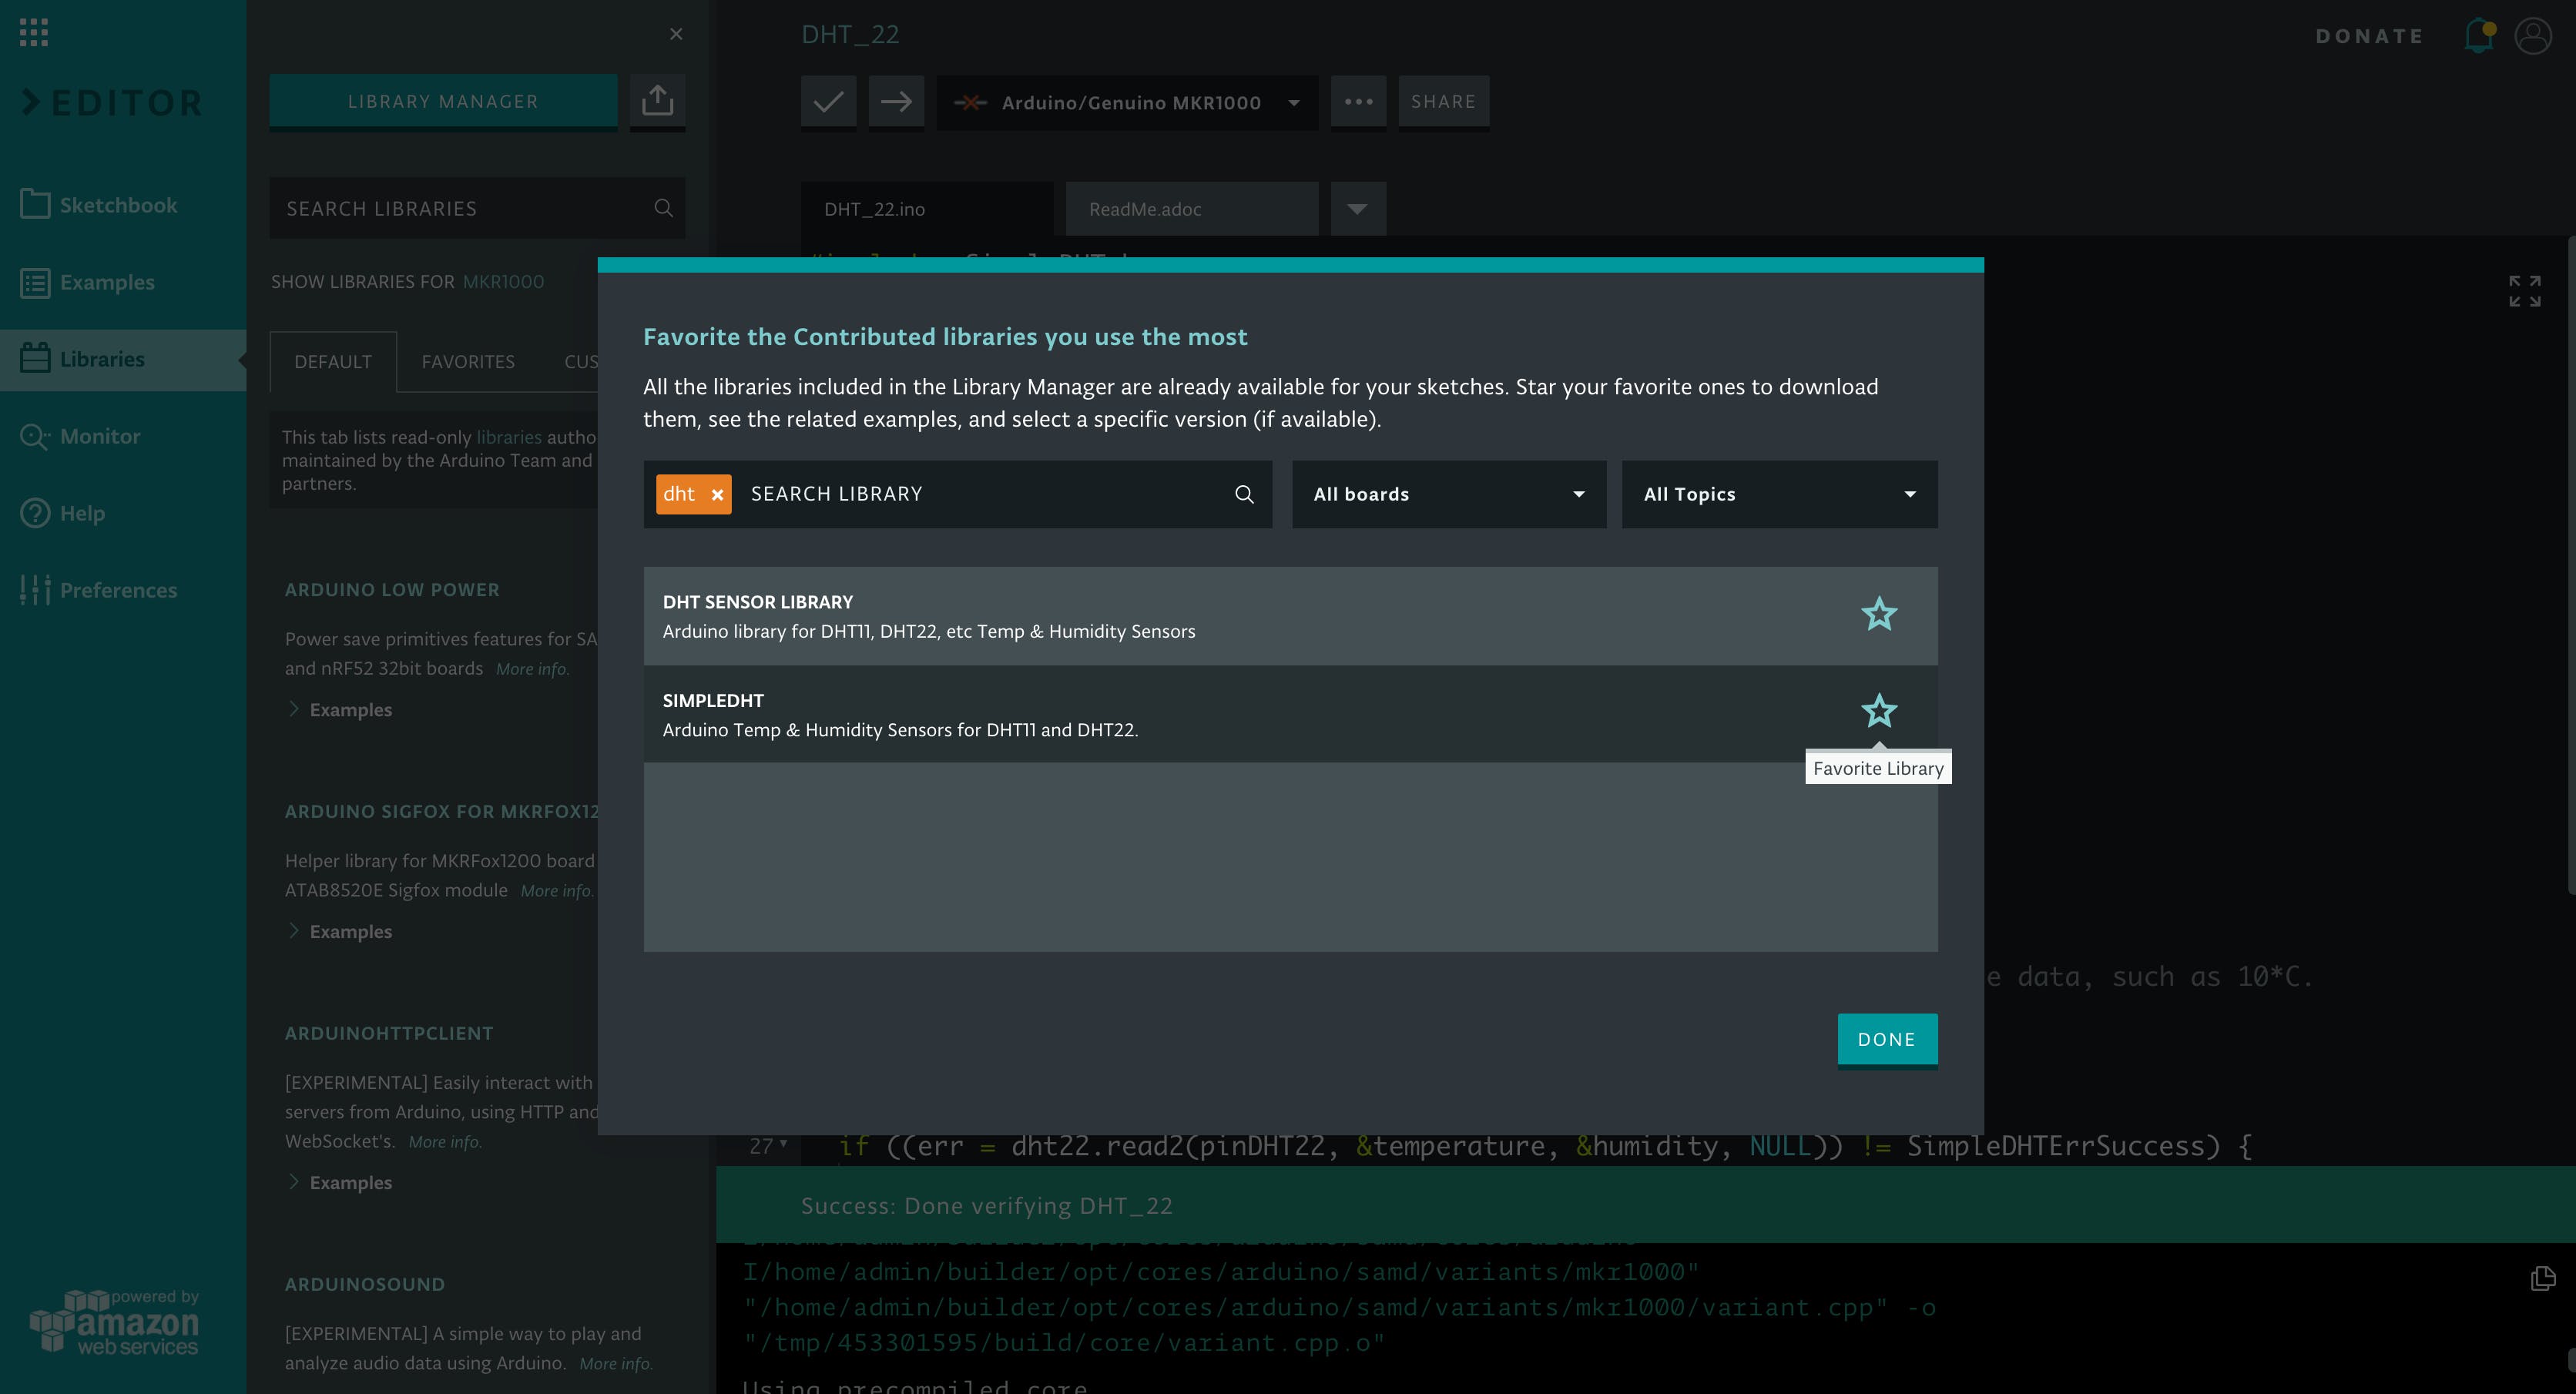The height and width of the screenshot is (1394, 2576).
Task: Expand Examples under ArduinoHttpClient
Action: (x=340, y=1183)
